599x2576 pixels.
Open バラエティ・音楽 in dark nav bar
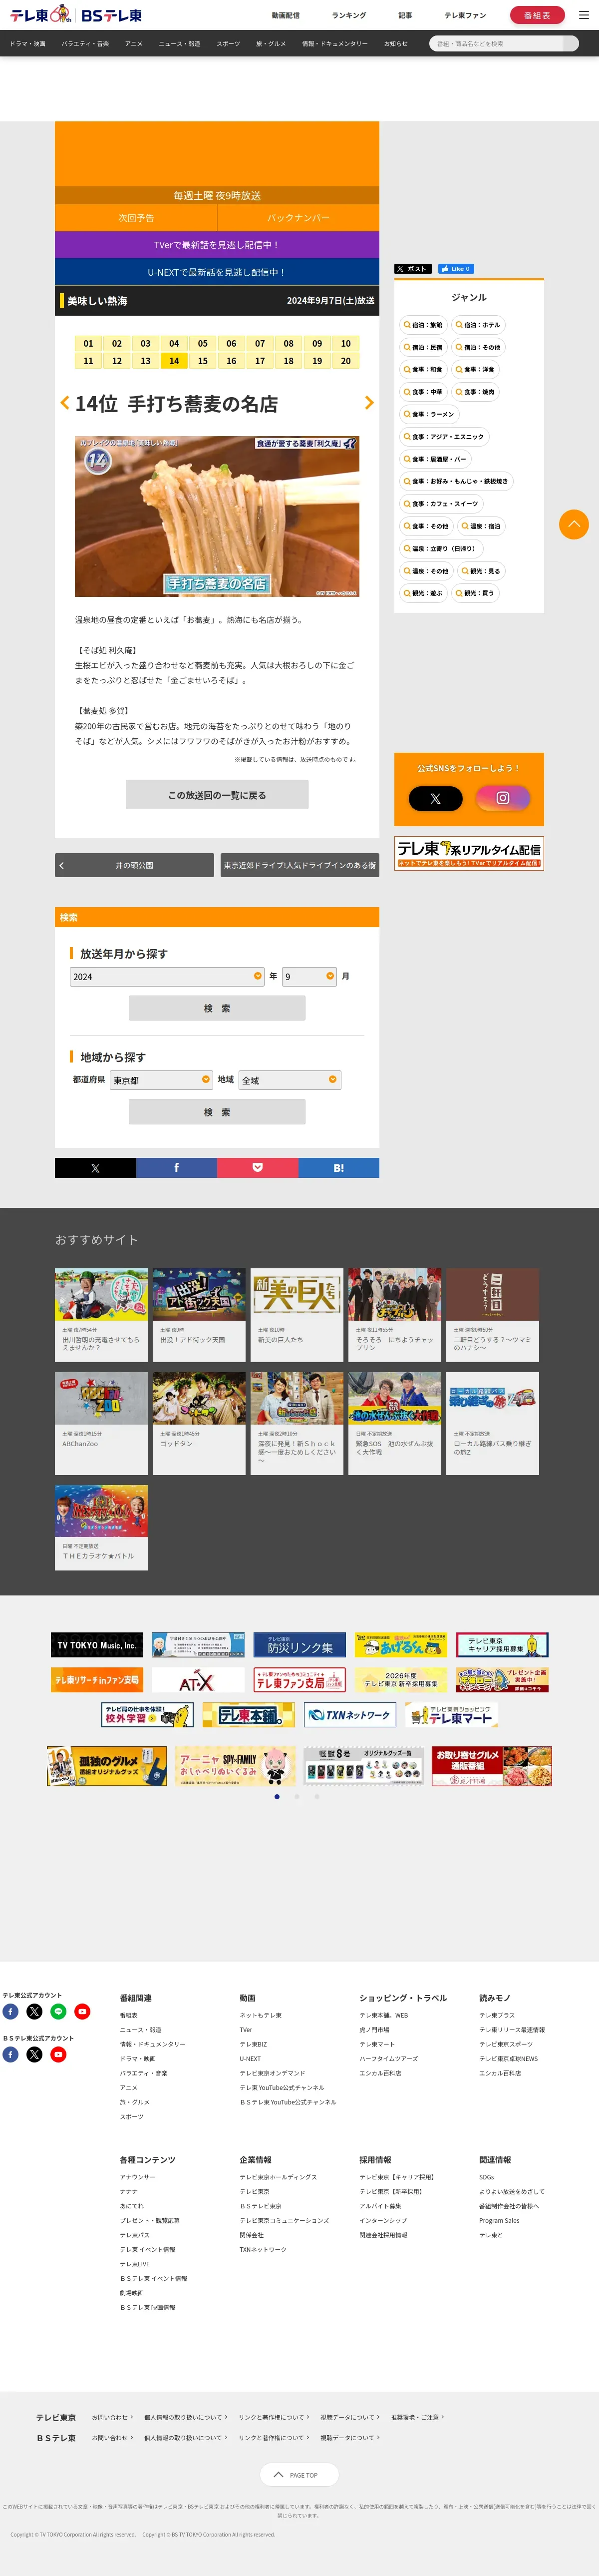click(x=85, y=44)
